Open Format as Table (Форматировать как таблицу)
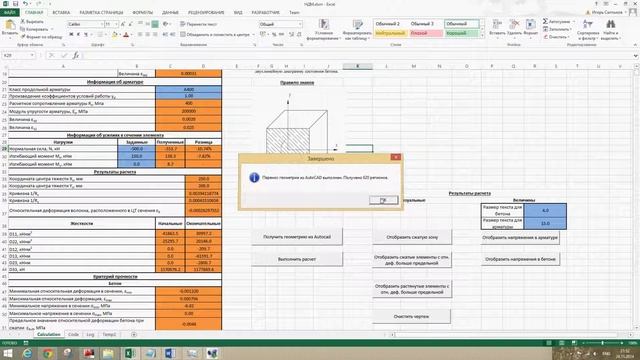 [x=357, y=29]
